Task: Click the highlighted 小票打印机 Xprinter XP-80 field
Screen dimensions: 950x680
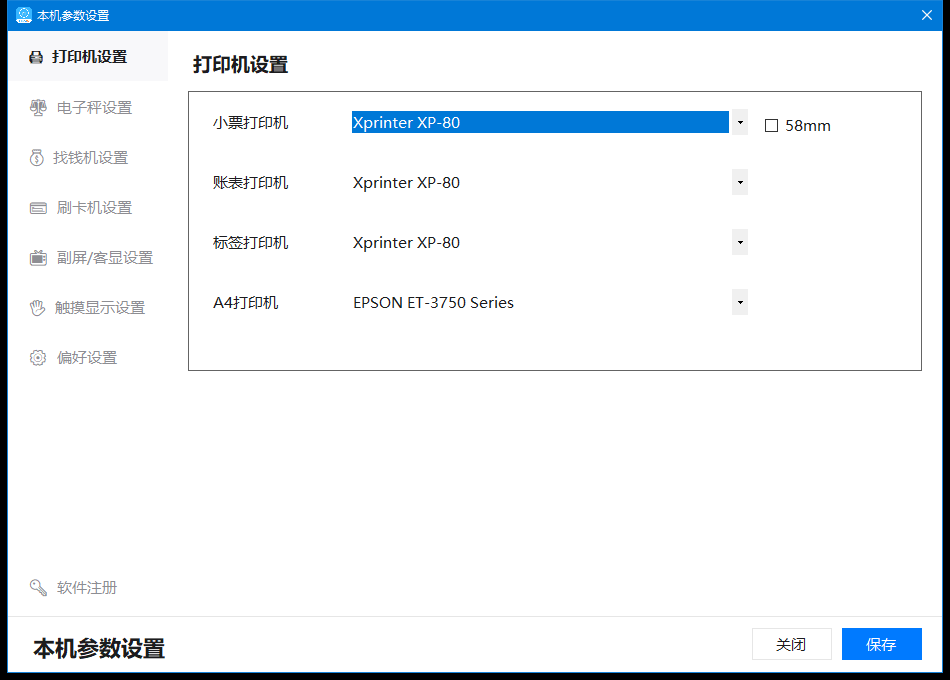Action: coord(540,122)
